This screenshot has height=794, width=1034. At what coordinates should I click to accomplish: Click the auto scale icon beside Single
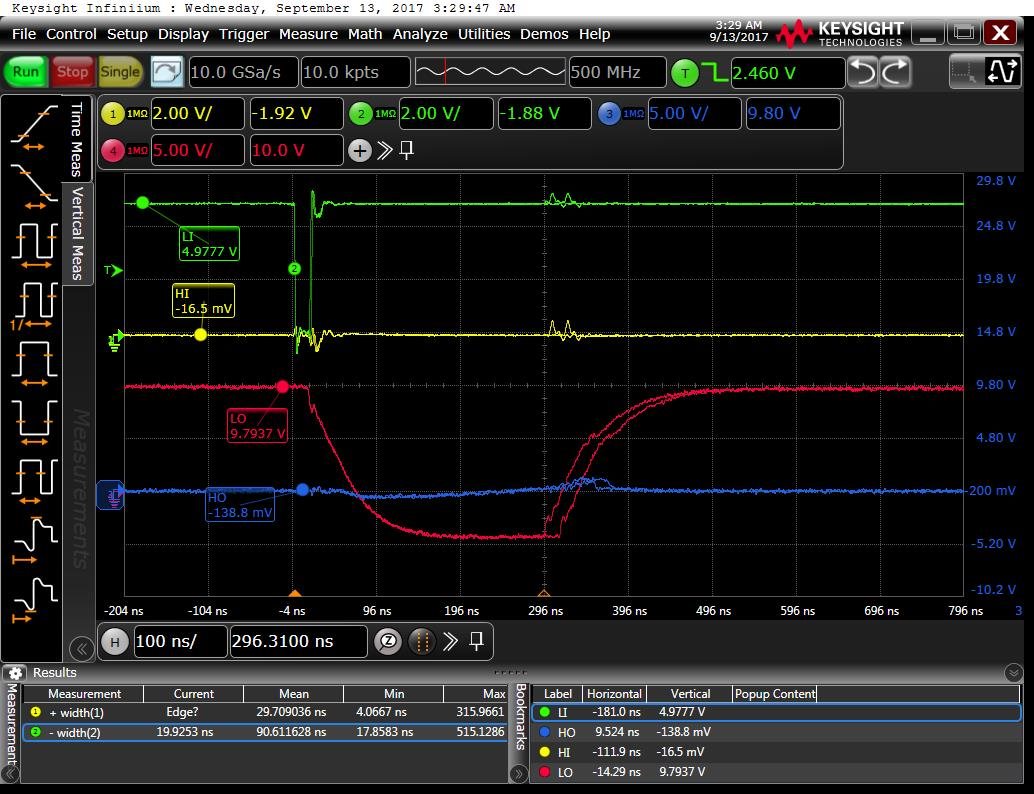point(167,72)
